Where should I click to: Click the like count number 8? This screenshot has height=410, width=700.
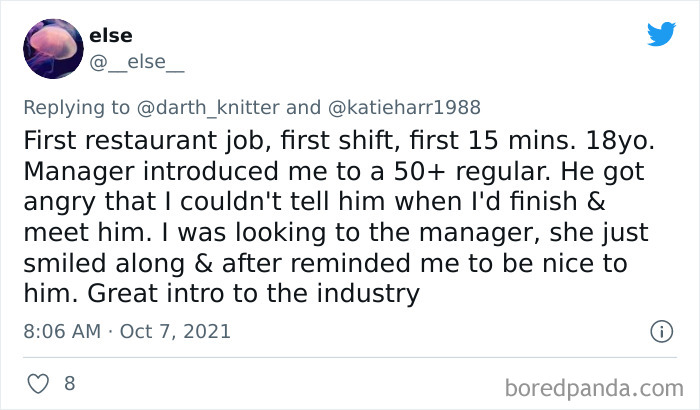click(x=71, y=383)
